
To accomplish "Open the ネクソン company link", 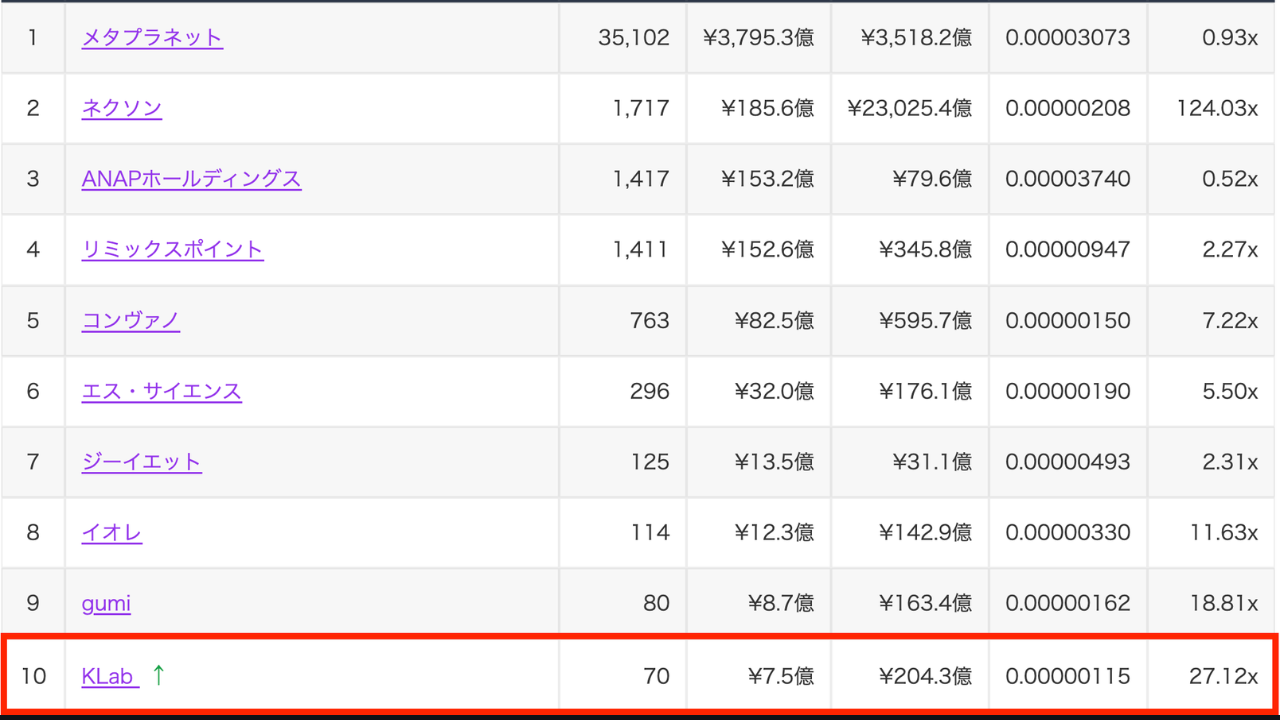I will (121, 108).
